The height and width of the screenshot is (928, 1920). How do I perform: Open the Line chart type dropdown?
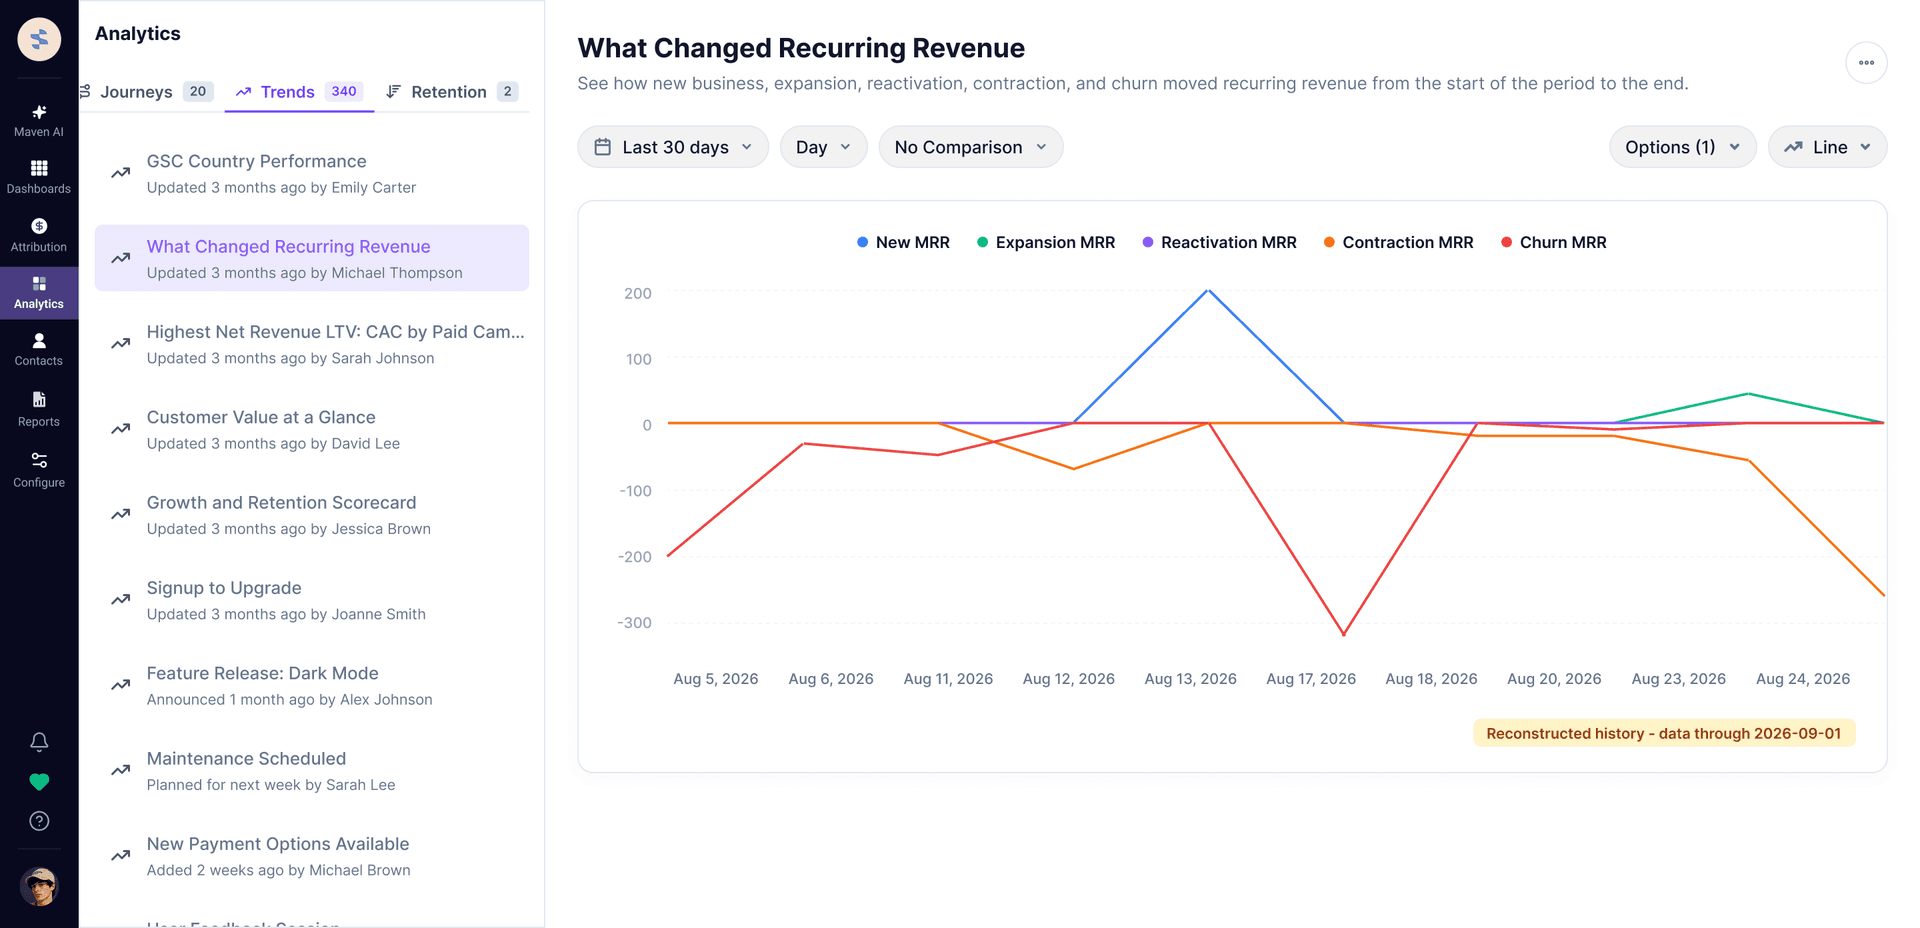pos(1827,147)
